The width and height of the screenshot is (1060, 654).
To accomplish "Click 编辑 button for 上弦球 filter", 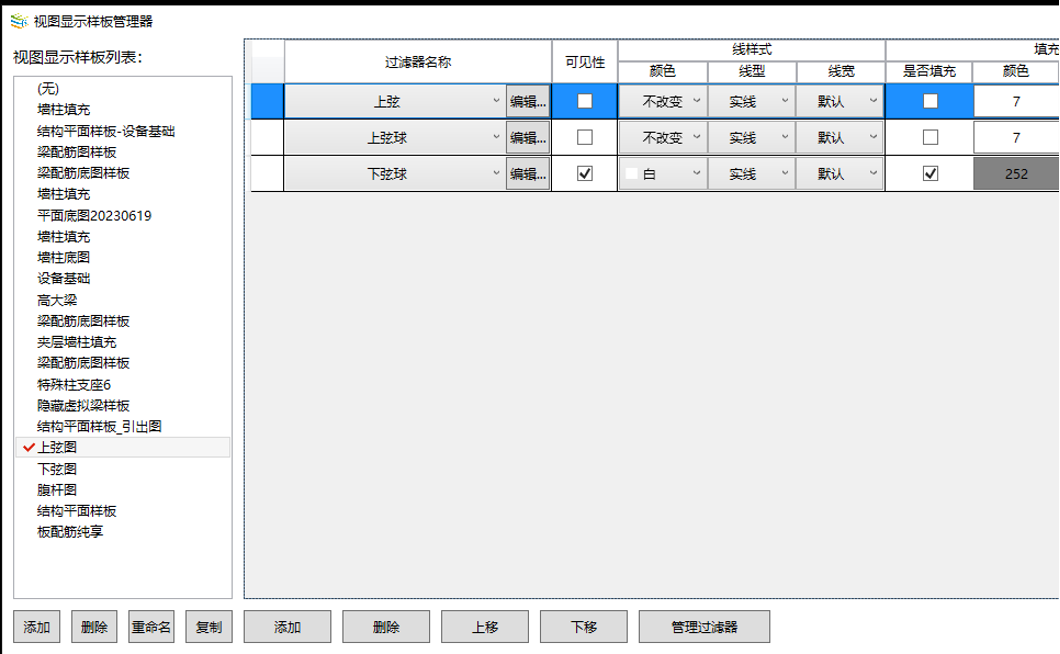I will [x=528, y=137].
